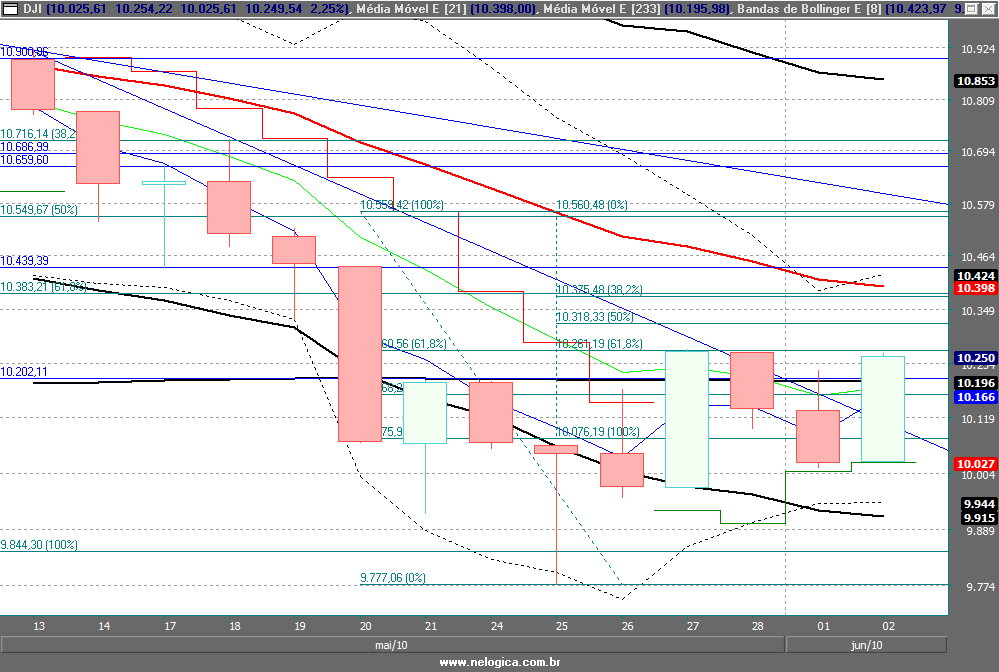Click date label 13 on time axis
This screenshot has height=672, width=999.
pyautogui.click(x=39, y=626)
